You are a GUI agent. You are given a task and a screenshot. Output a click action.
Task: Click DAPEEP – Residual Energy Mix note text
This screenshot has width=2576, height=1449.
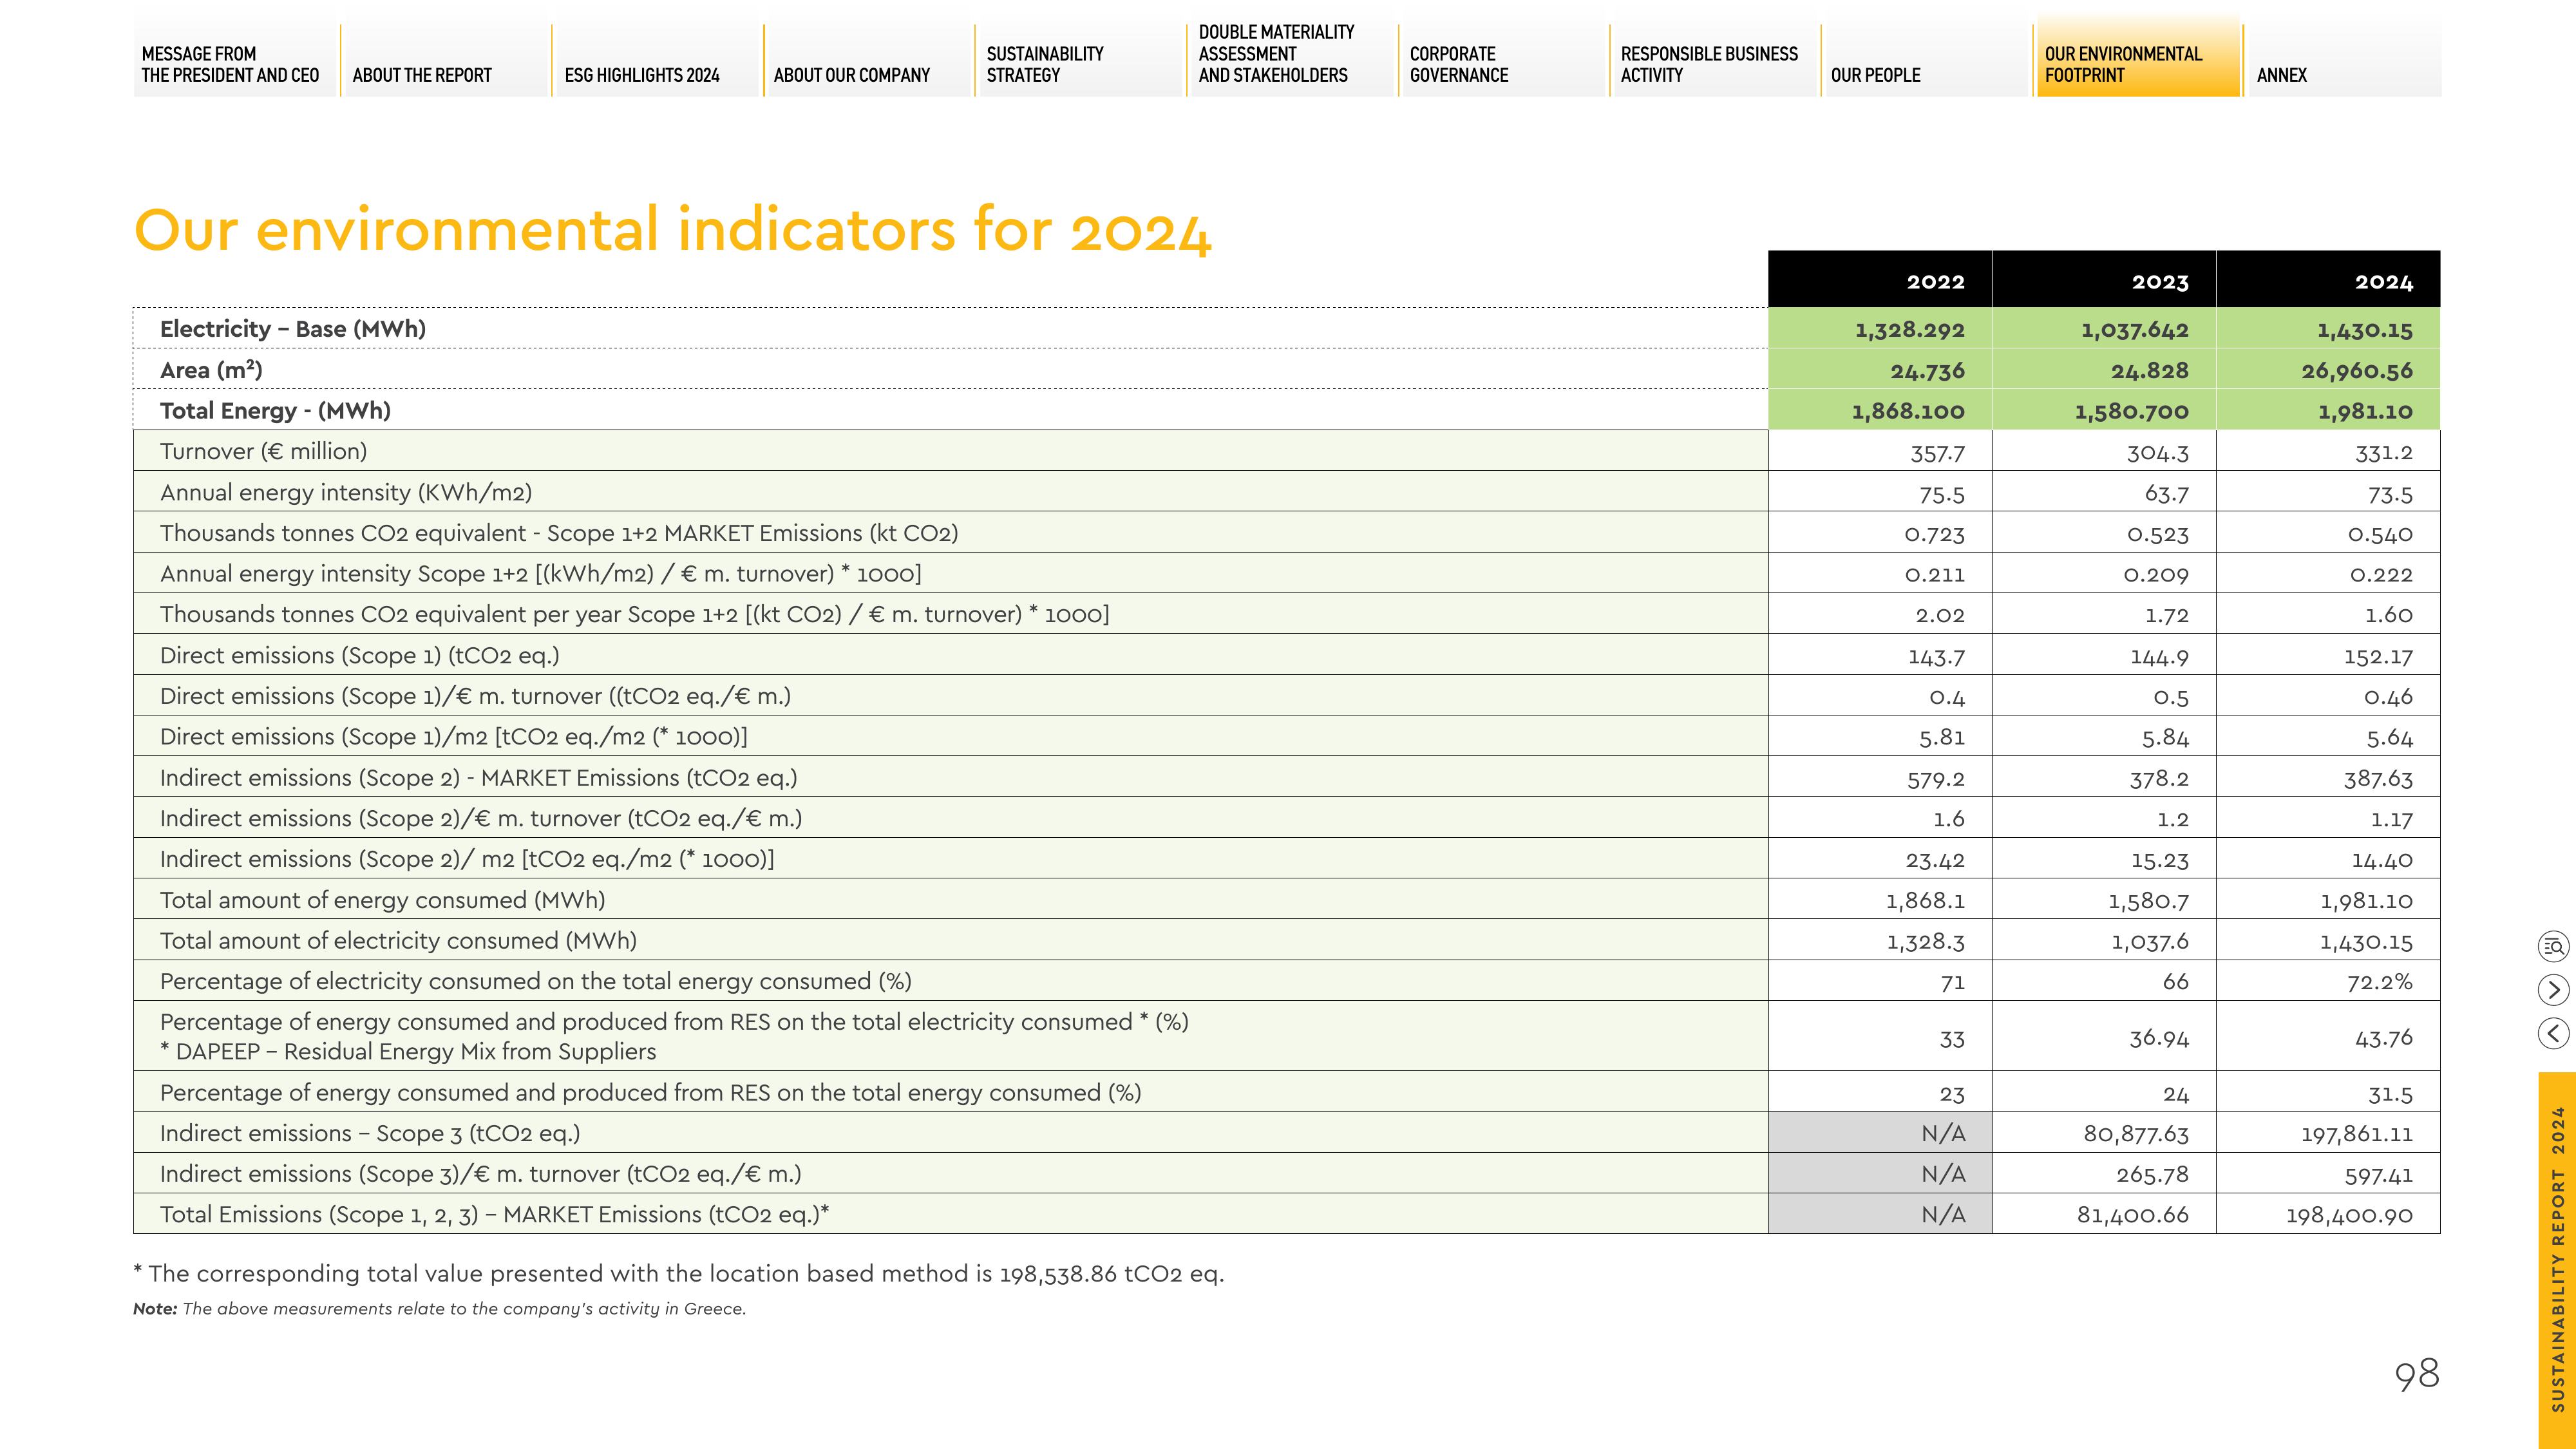coord(408,1052)
